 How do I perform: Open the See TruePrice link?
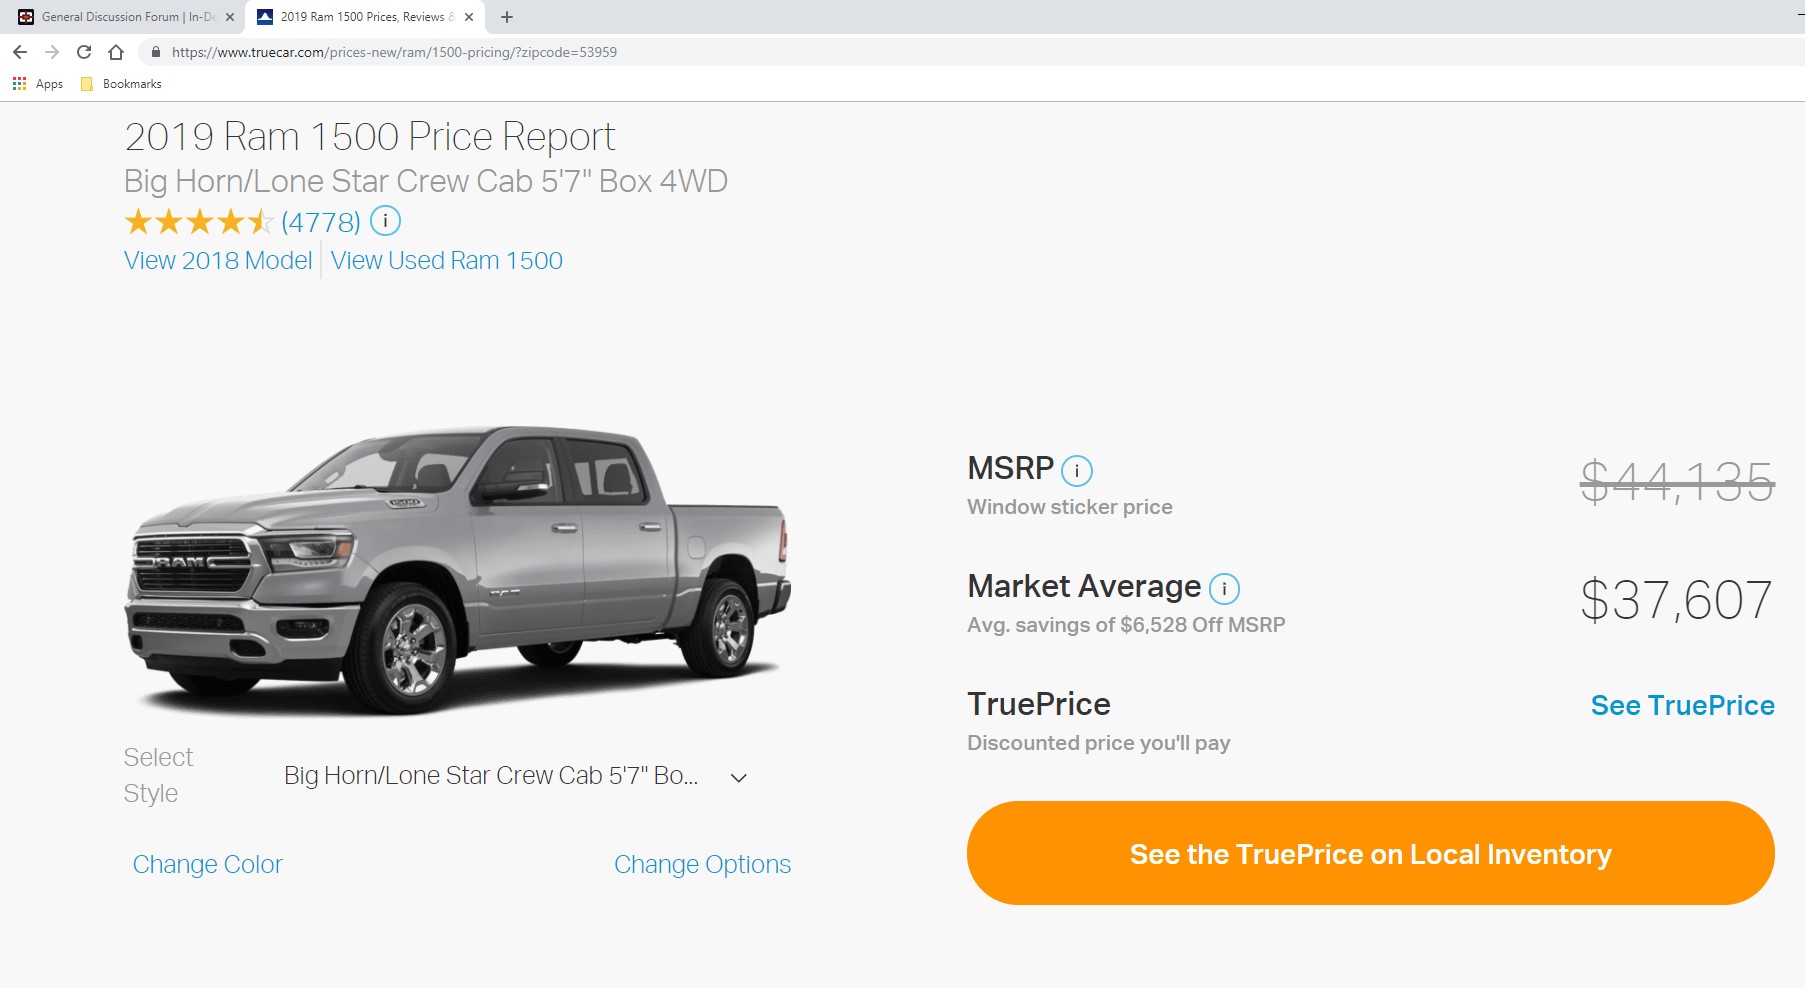click(1682, 706)
